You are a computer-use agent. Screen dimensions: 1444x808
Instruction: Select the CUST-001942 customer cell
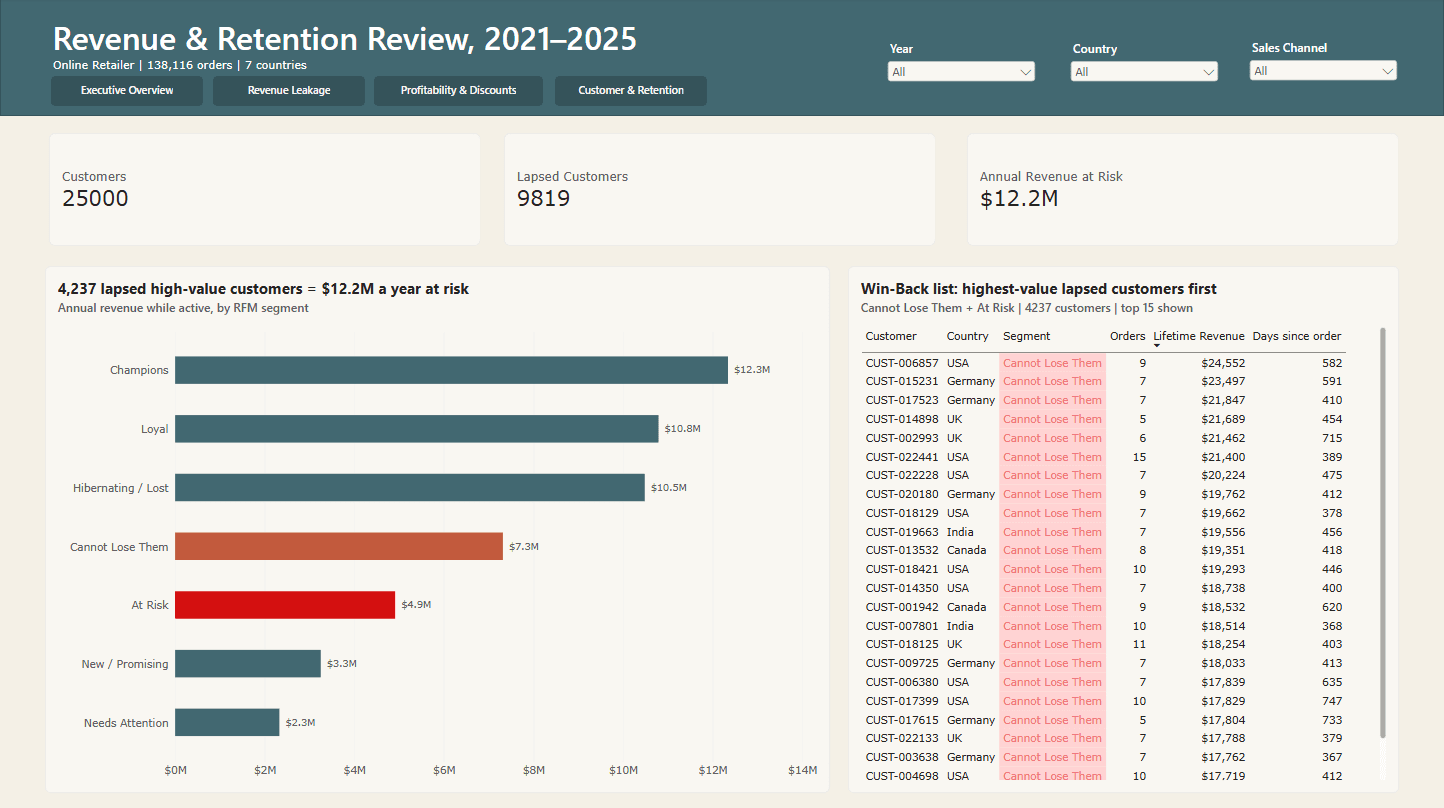[x=902, y=607]
